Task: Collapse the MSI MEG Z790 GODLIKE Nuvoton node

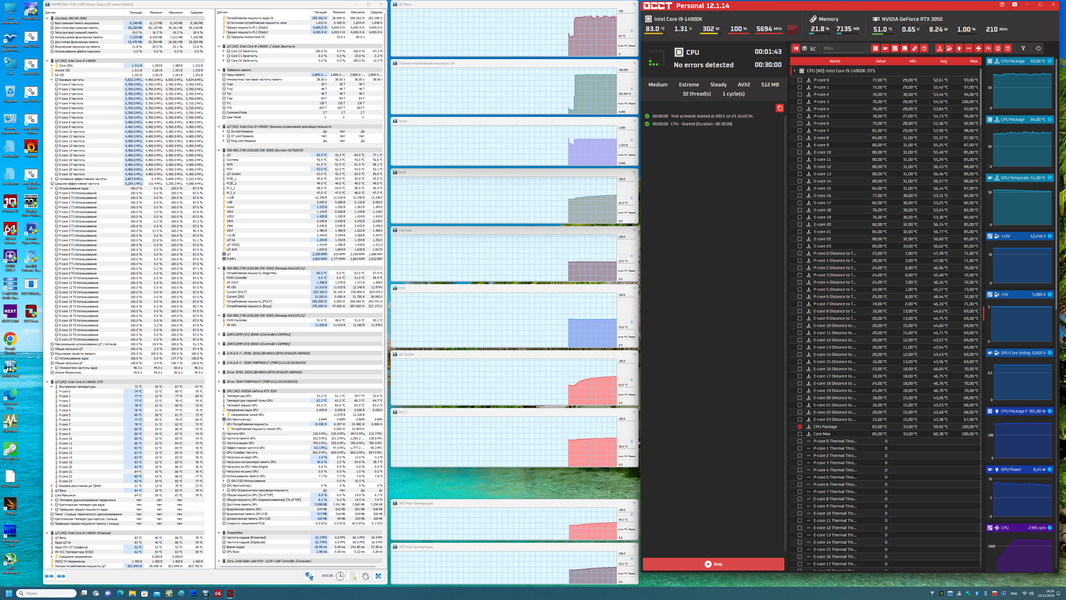Action: coord(220,150)
